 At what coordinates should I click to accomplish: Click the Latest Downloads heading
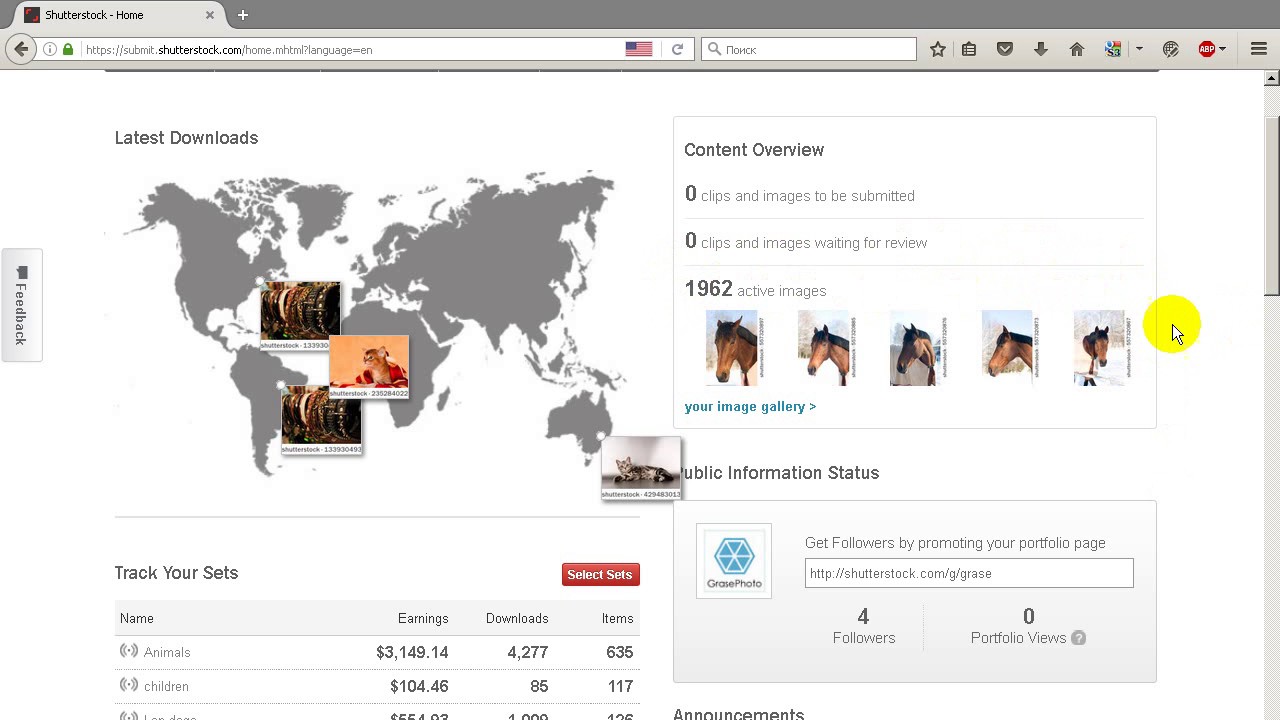(186, 138)
